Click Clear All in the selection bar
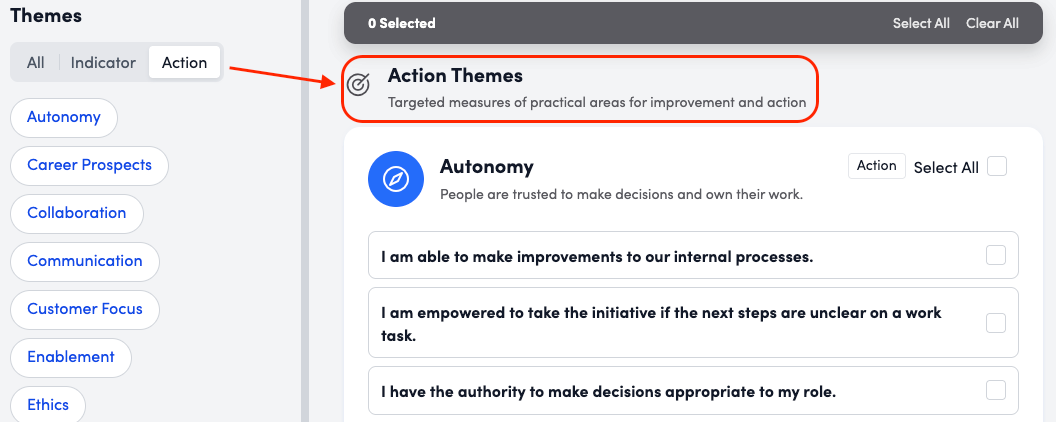Viewport: 1056px width, 422px height. tap(992, 23)
